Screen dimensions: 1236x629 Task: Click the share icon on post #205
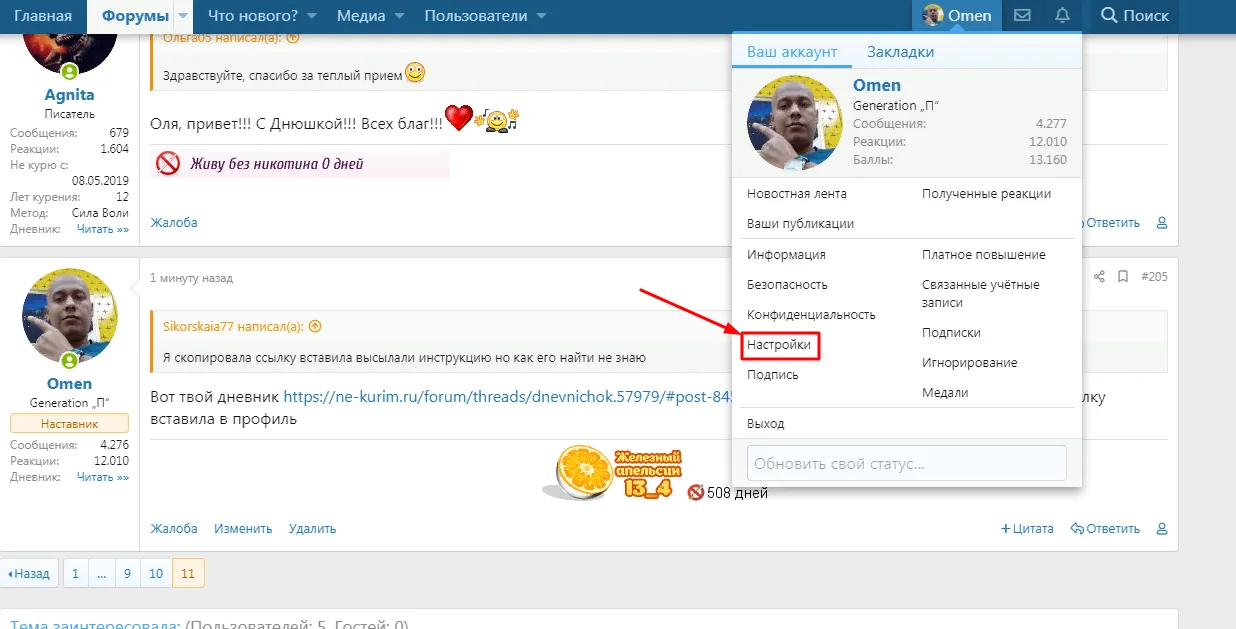[1099, 277]
